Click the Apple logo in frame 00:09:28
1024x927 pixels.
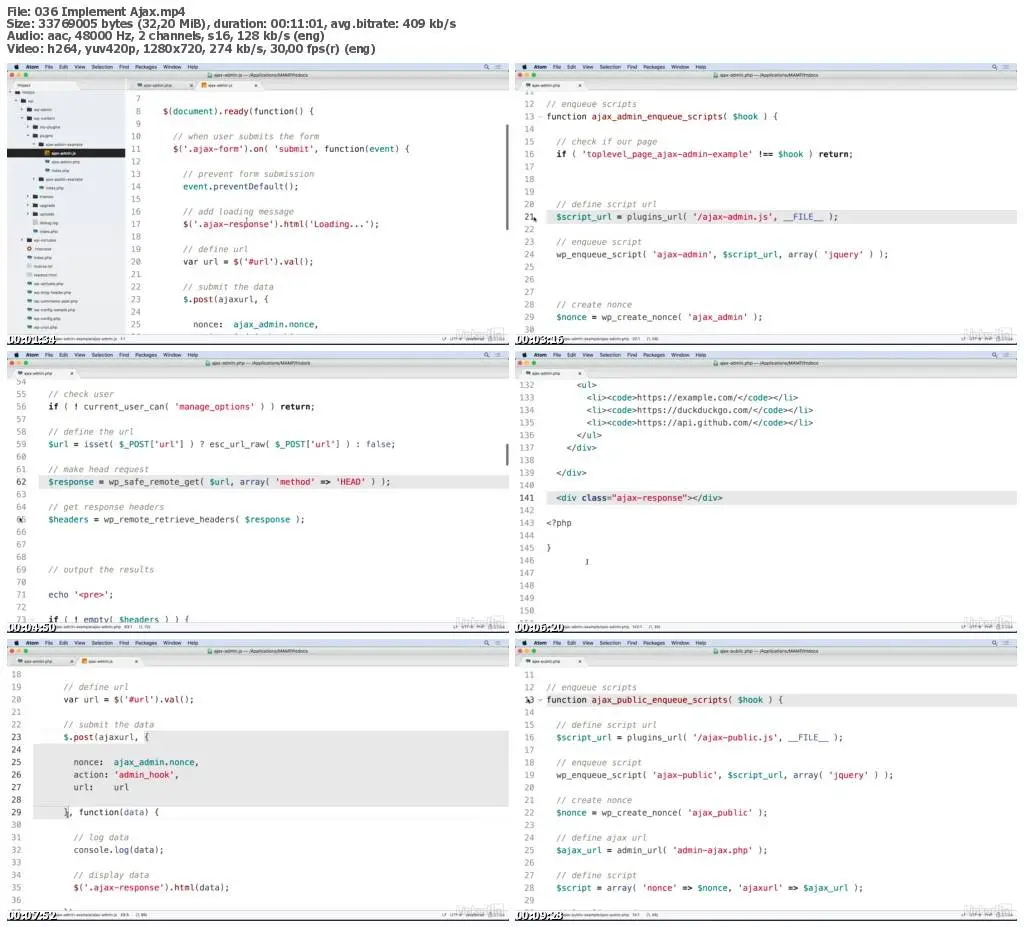[524, 643]
